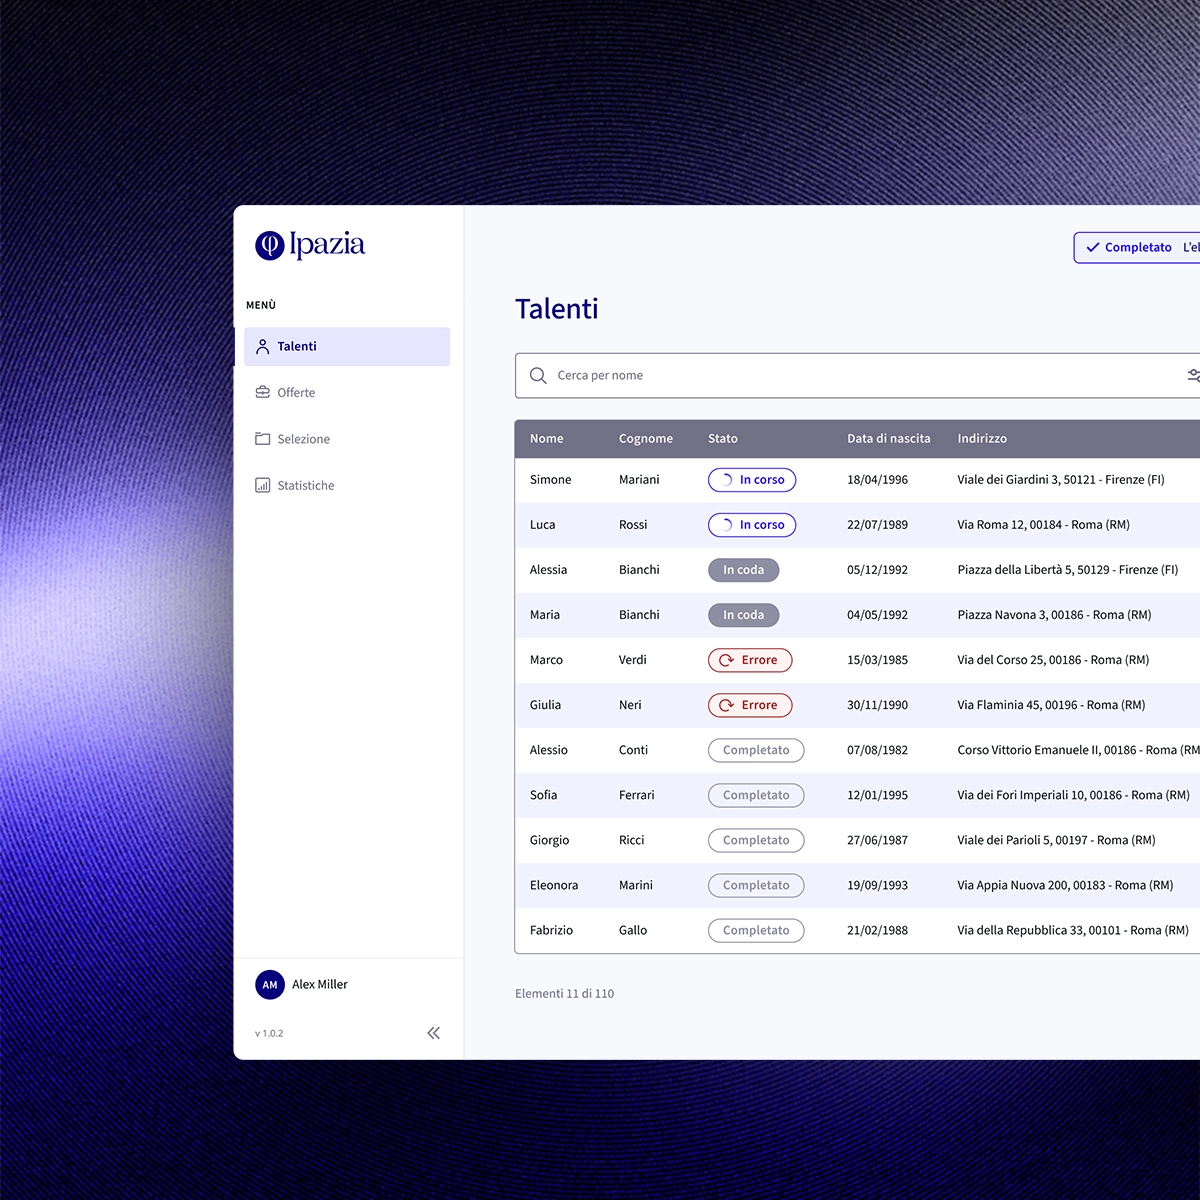
Task: Select the name Alessio in table
Action: 549,750
